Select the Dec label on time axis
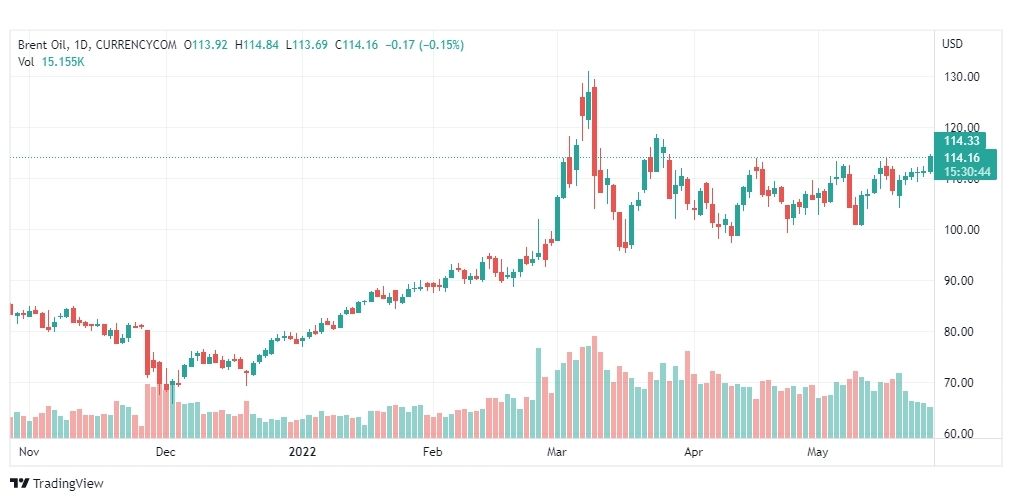1012x501 pixels. click(x=166, y=451)
